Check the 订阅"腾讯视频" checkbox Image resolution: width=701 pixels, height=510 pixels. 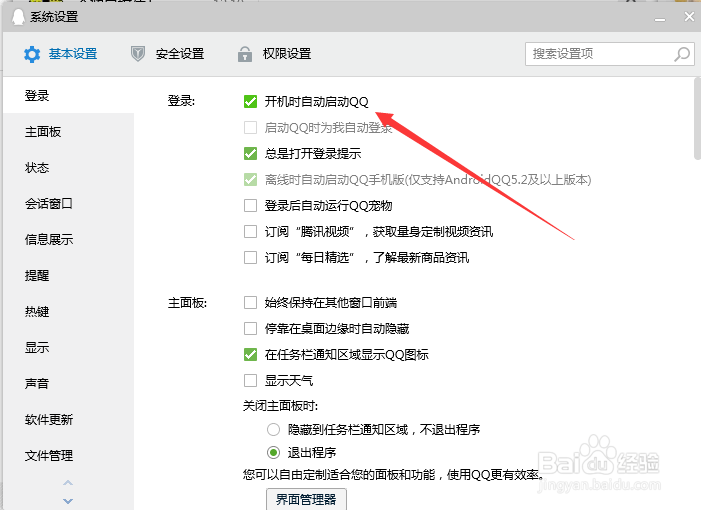click(x=250, y=232)
